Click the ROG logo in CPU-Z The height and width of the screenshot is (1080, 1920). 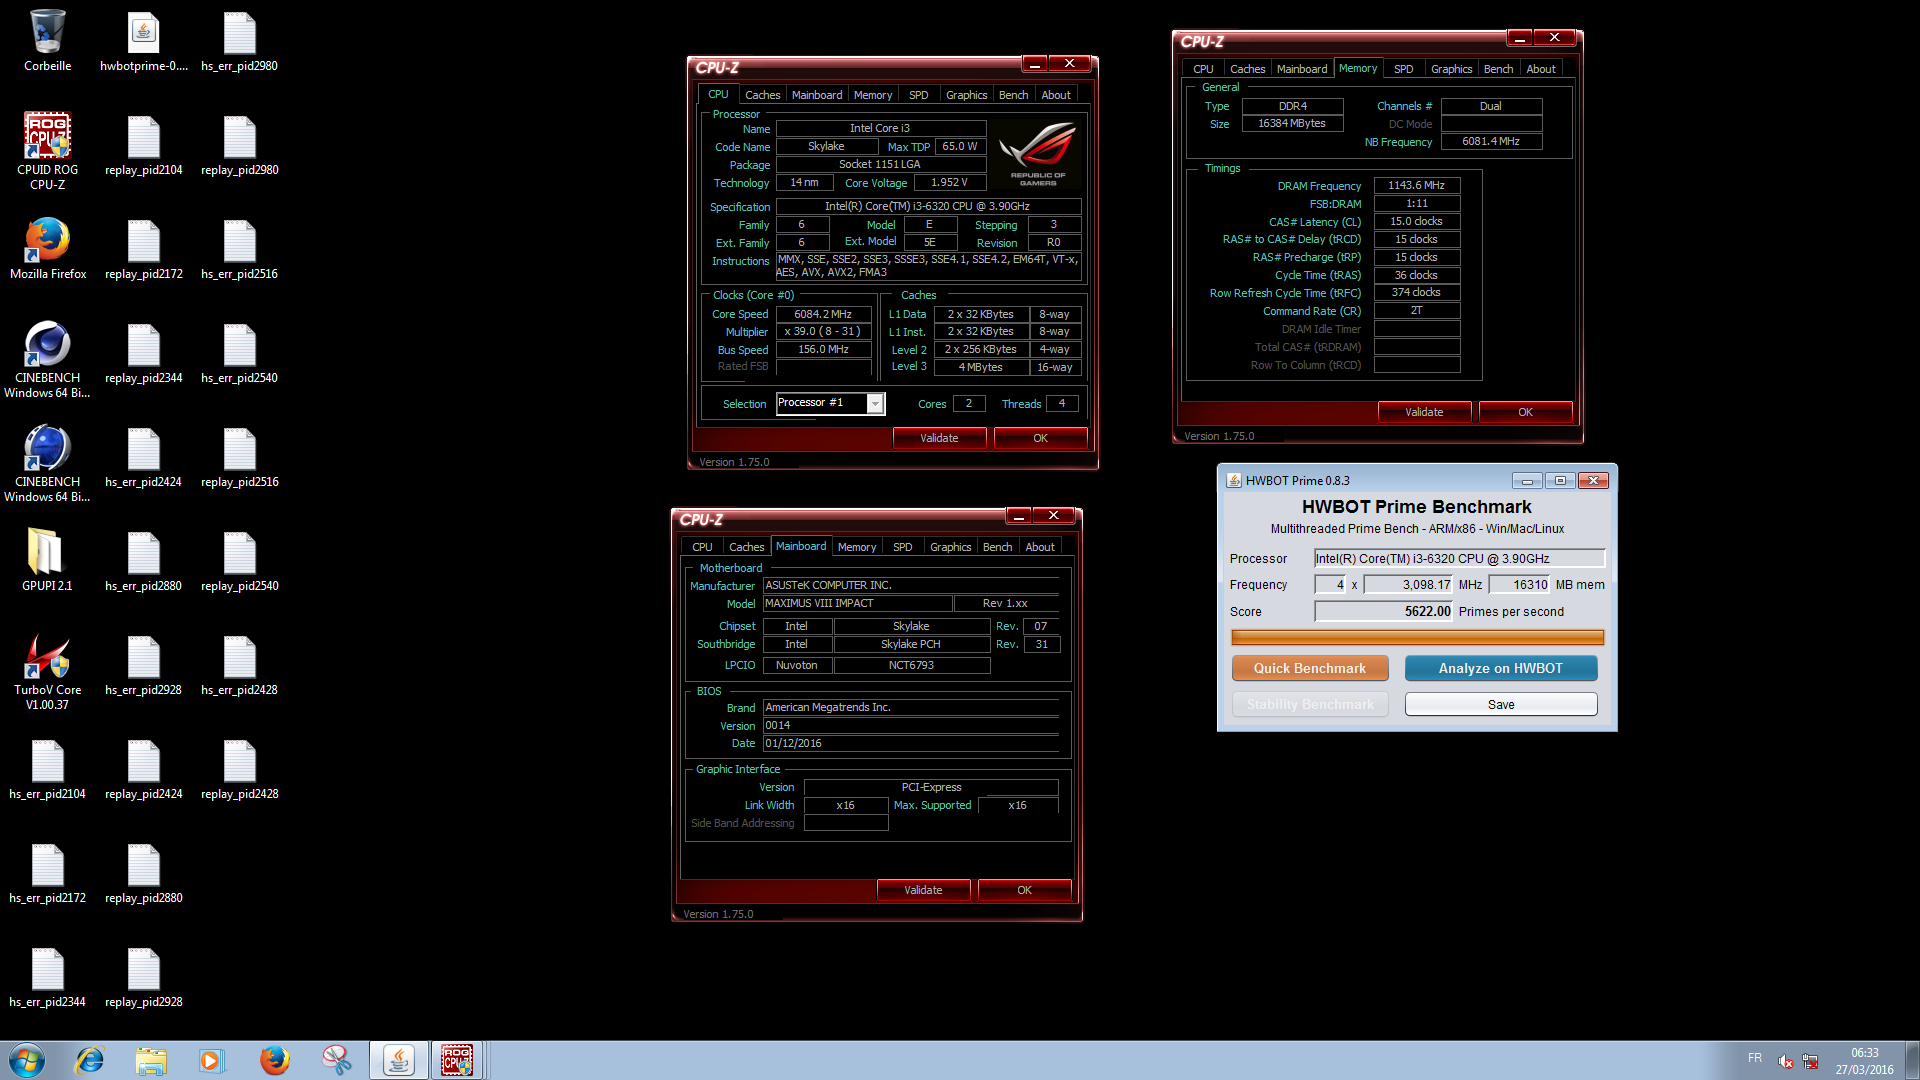click(1037, 153)
